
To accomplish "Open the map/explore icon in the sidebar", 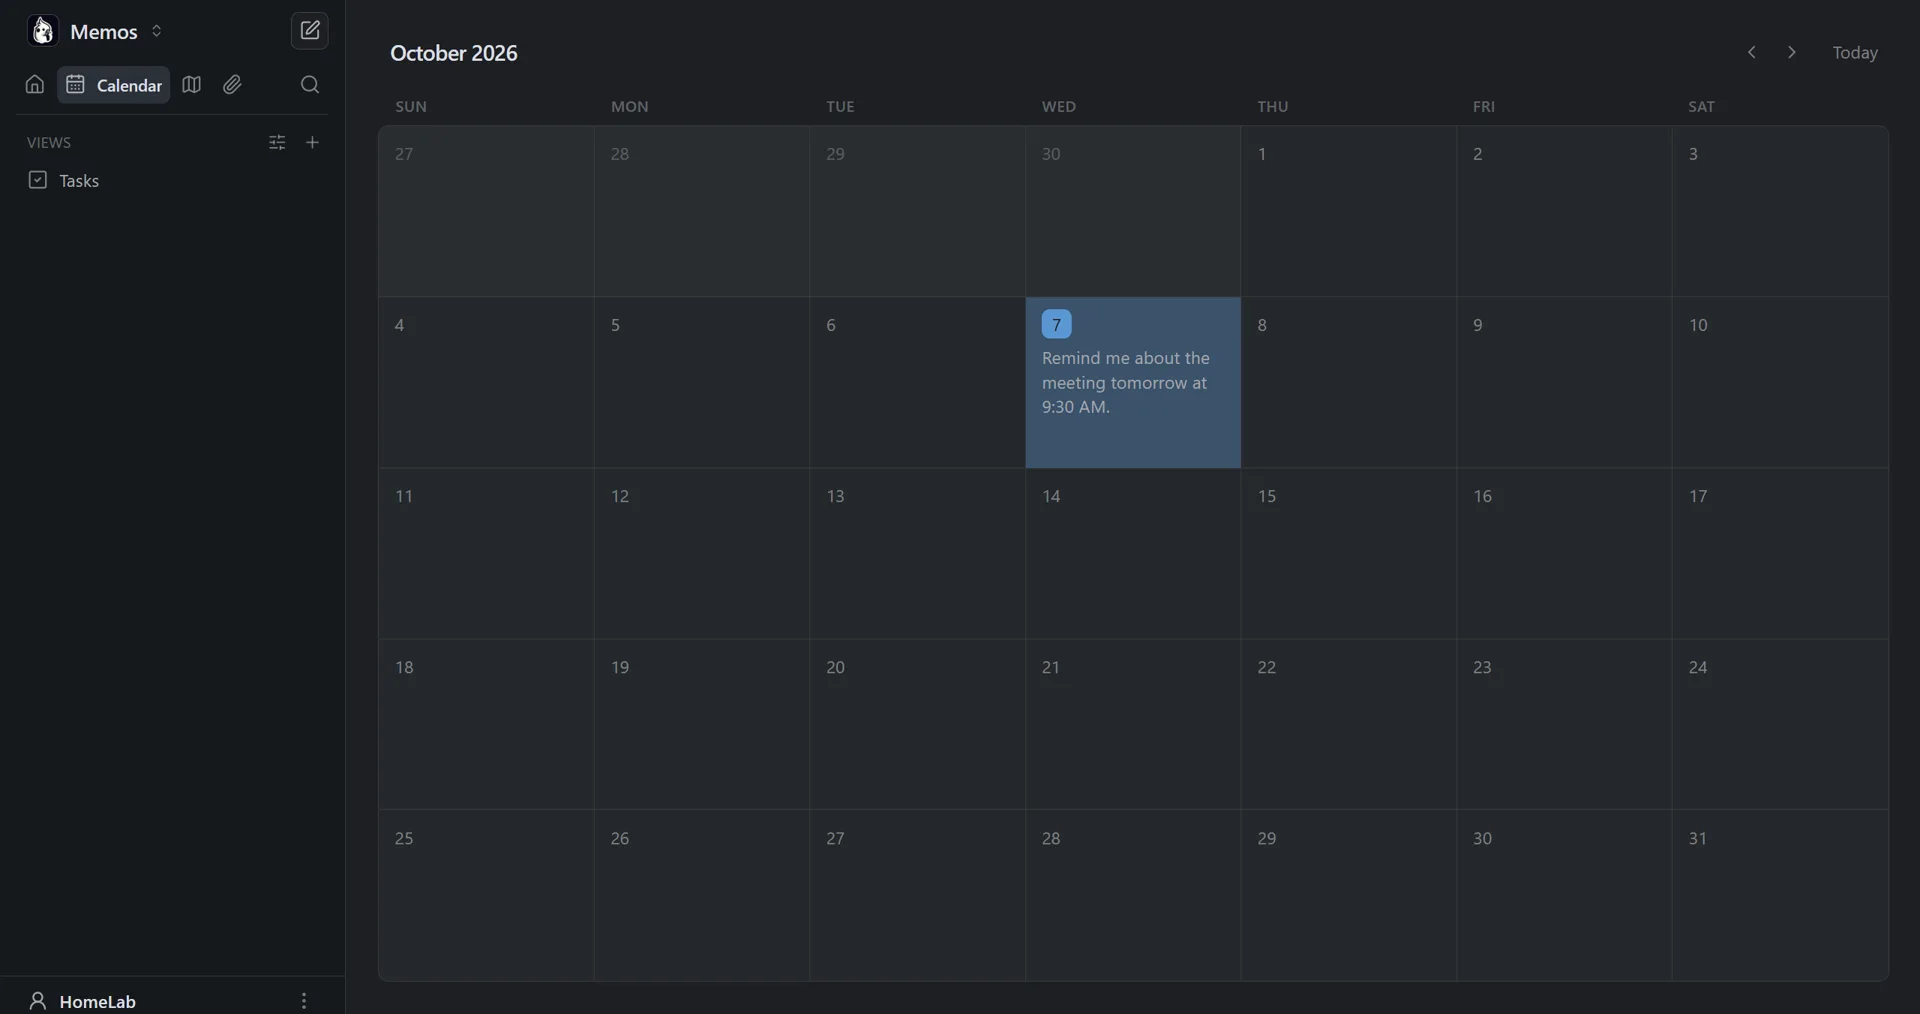I will [192, 85].
